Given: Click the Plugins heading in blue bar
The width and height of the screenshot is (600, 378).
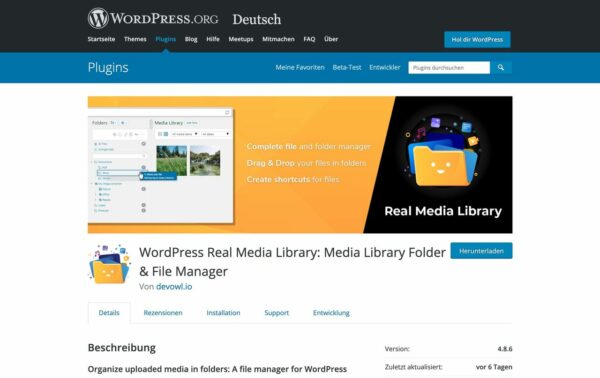Looking at the screenshot, I should tap(108, 67).
